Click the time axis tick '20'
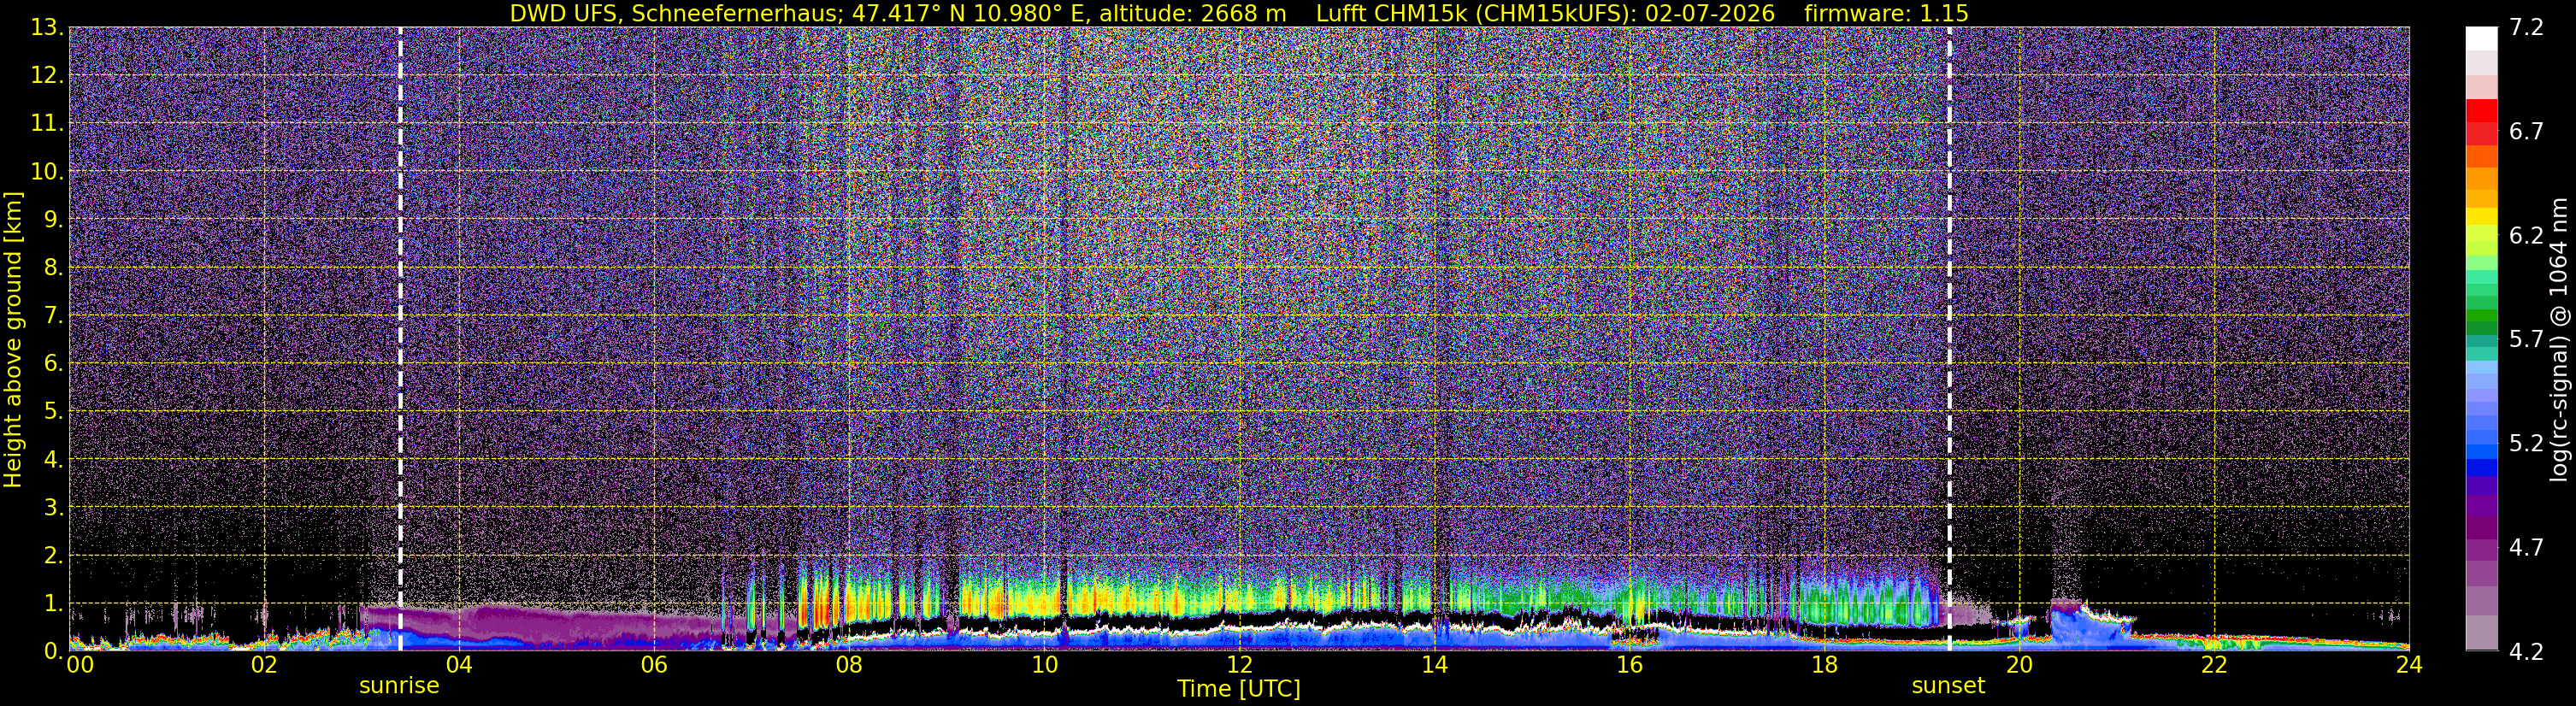Image resolution: width=2576 pixels, height=706 pixels. click(2019, 665)
